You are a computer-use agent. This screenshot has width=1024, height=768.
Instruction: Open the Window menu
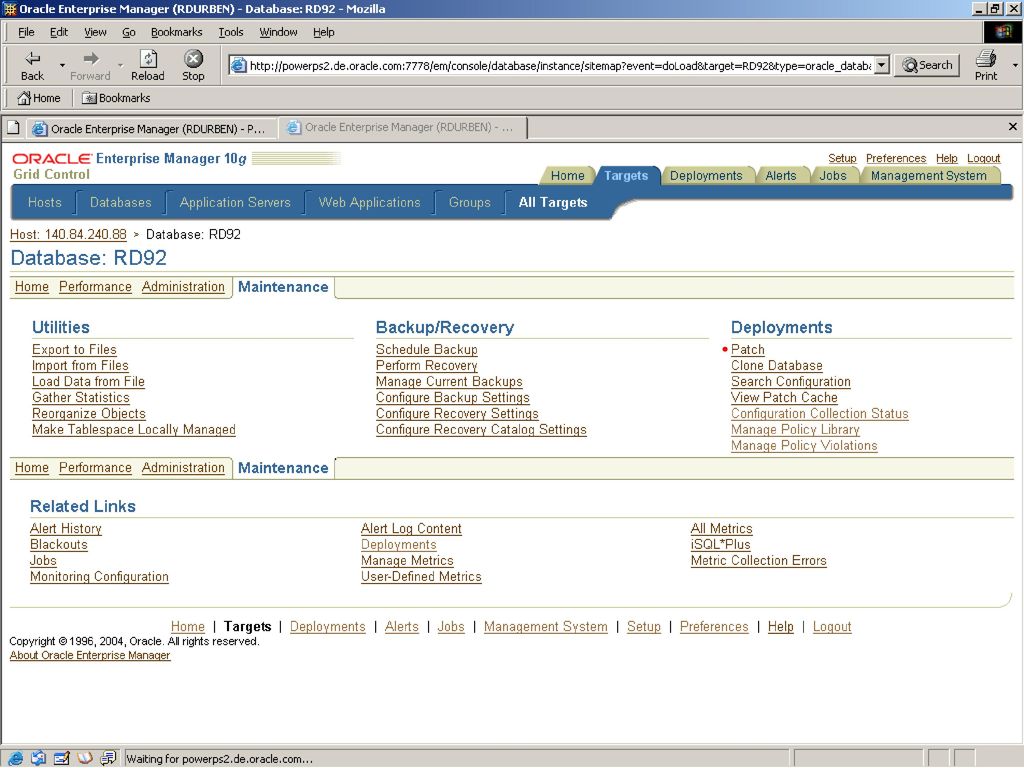click(278, 32)
